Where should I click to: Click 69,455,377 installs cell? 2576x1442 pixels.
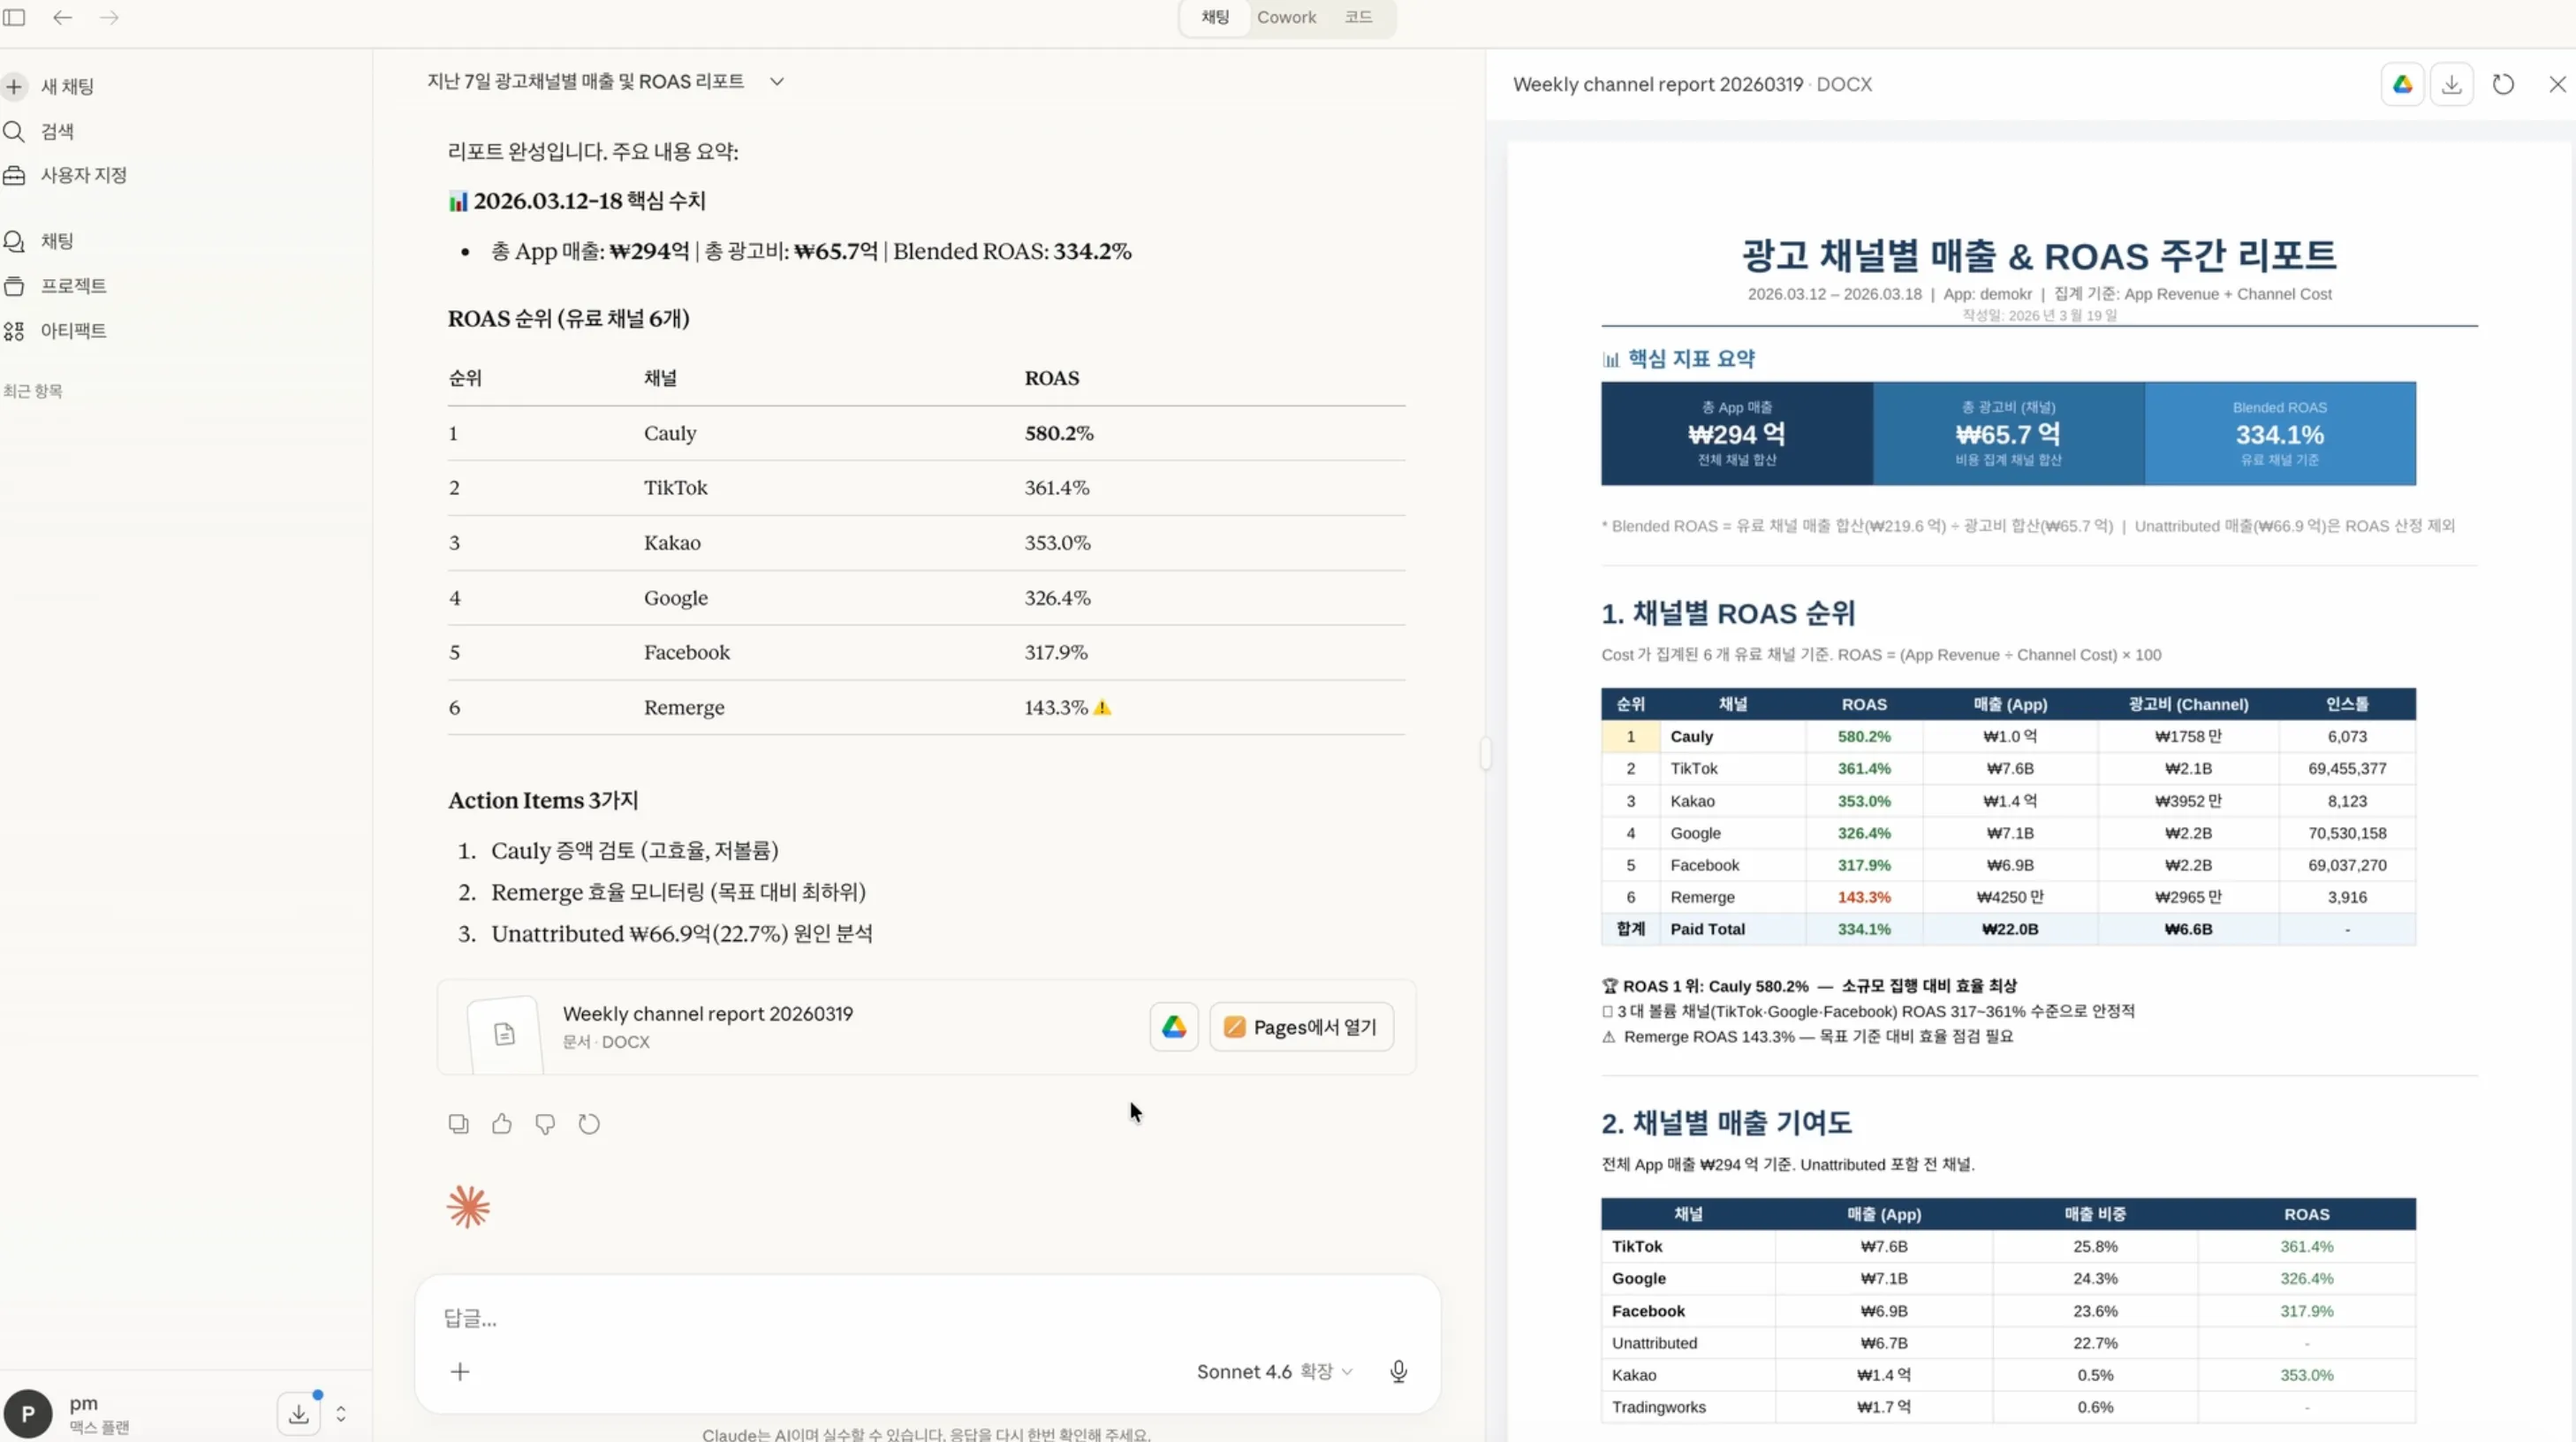pyautogui.click(x=2347, y=769)
